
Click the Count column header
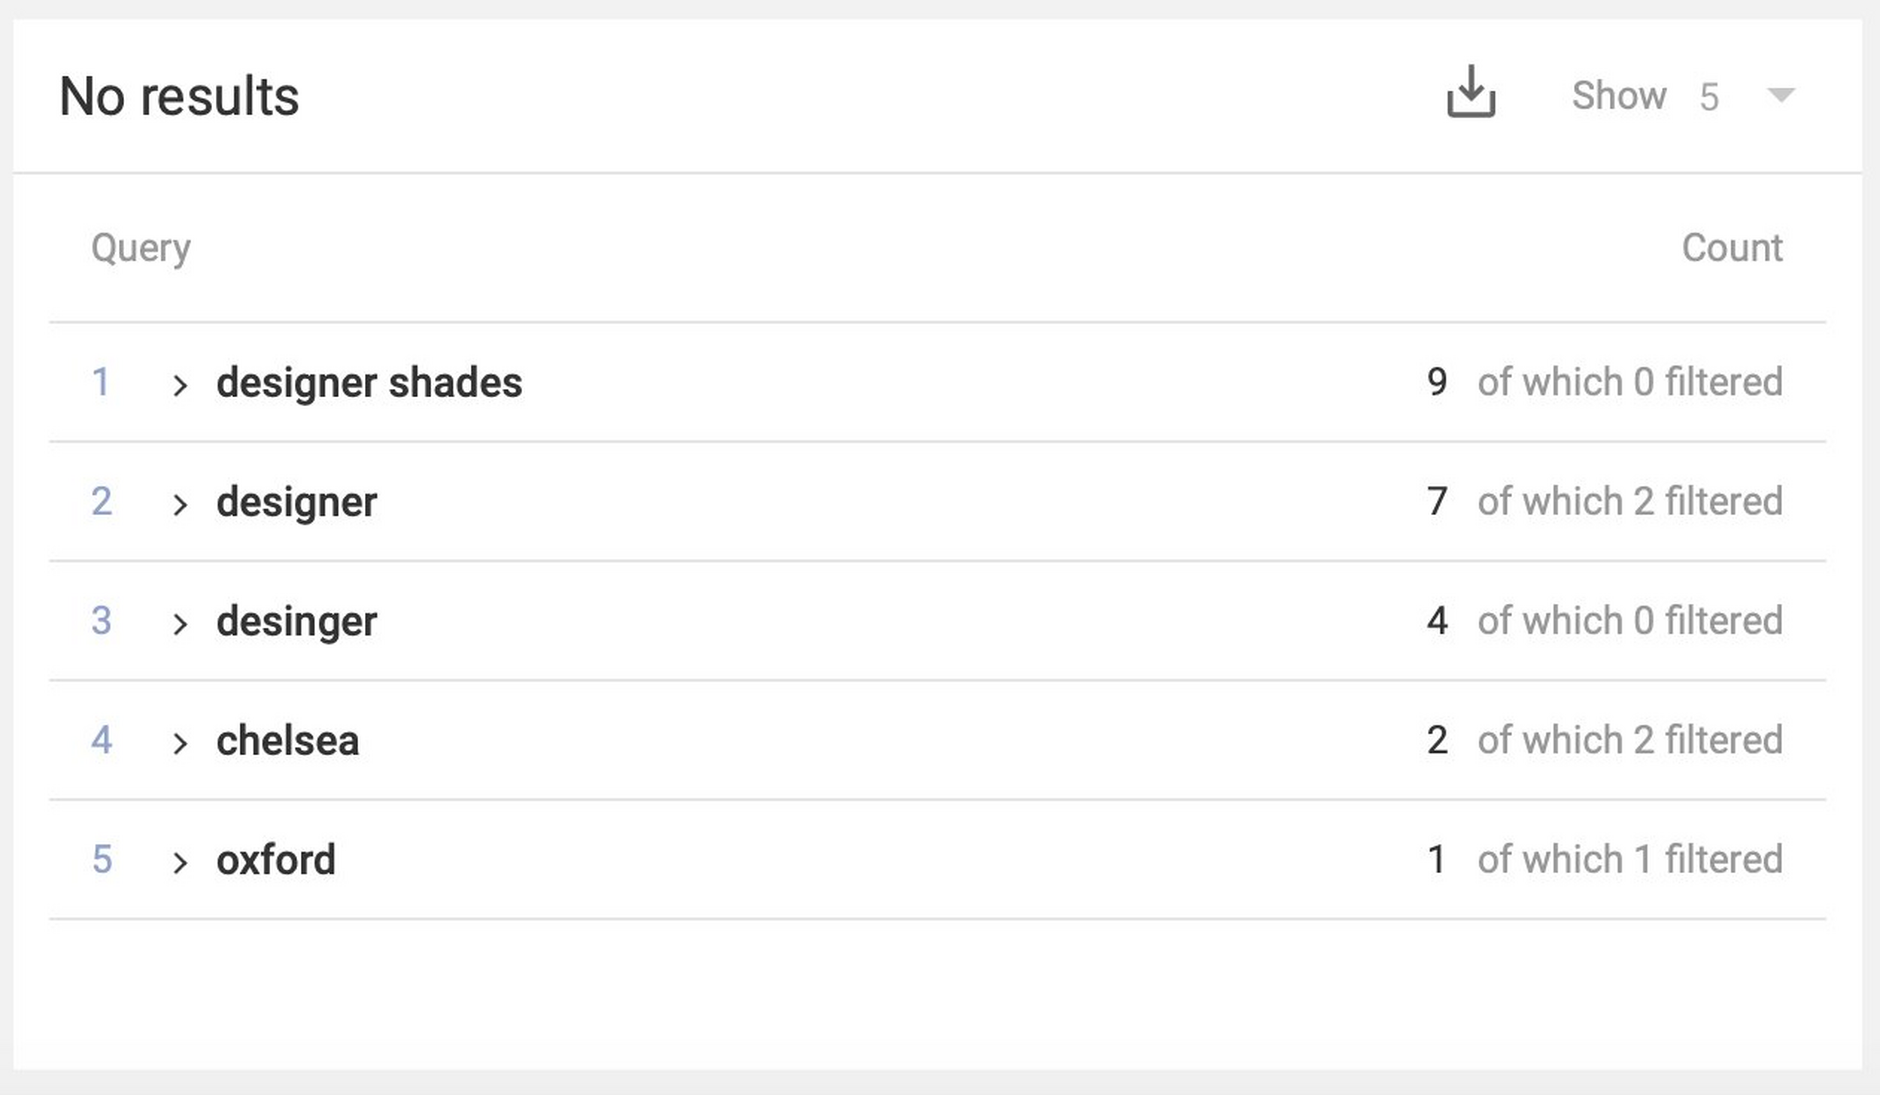click(1732, 248)
